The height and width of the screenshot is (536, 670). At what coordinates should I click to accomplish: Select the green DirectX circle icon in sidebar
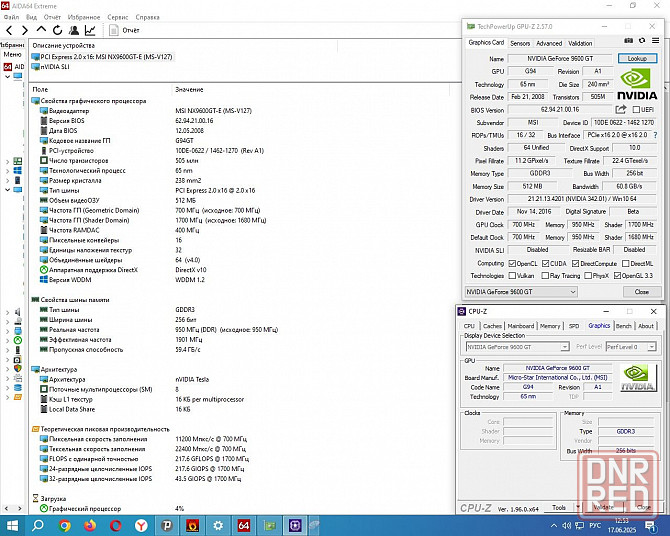[x=18, y=340]
